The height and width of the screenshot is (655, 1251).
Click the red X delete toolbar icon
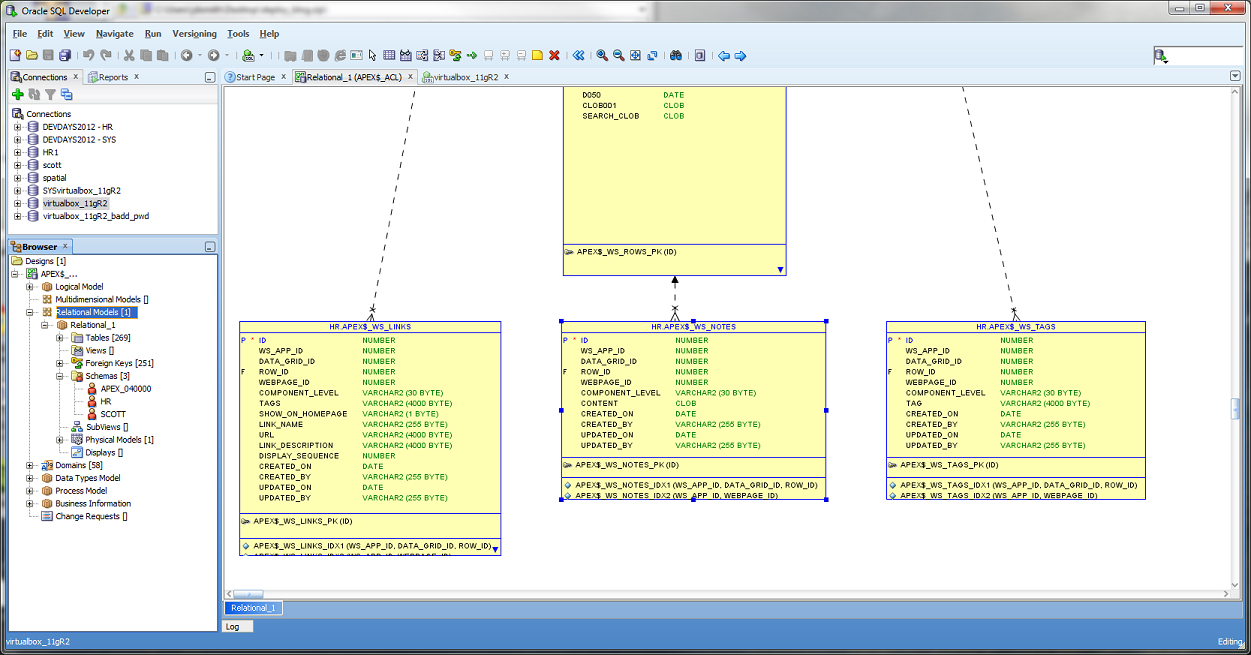pos(554,55)
